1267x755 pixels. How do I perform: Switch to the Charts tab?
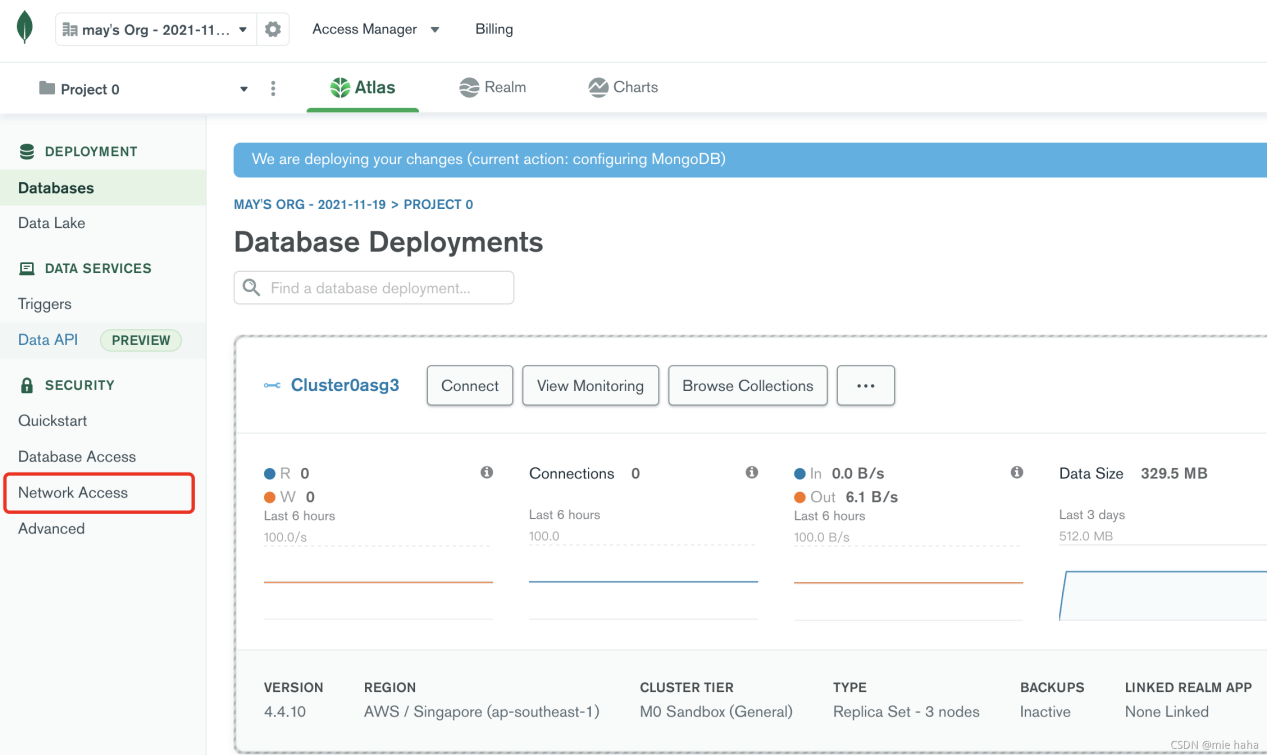[623, 87]
